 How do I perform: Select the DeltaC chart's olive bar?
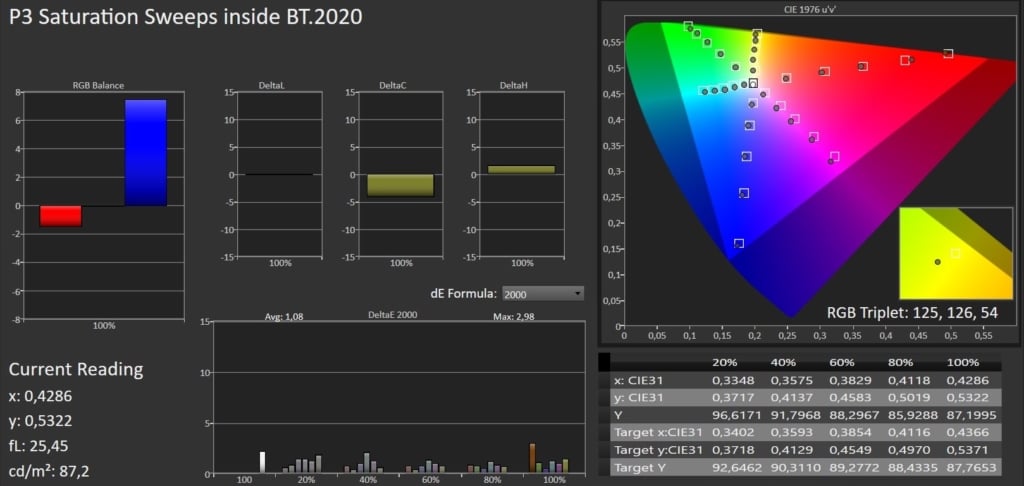[400, 185]
